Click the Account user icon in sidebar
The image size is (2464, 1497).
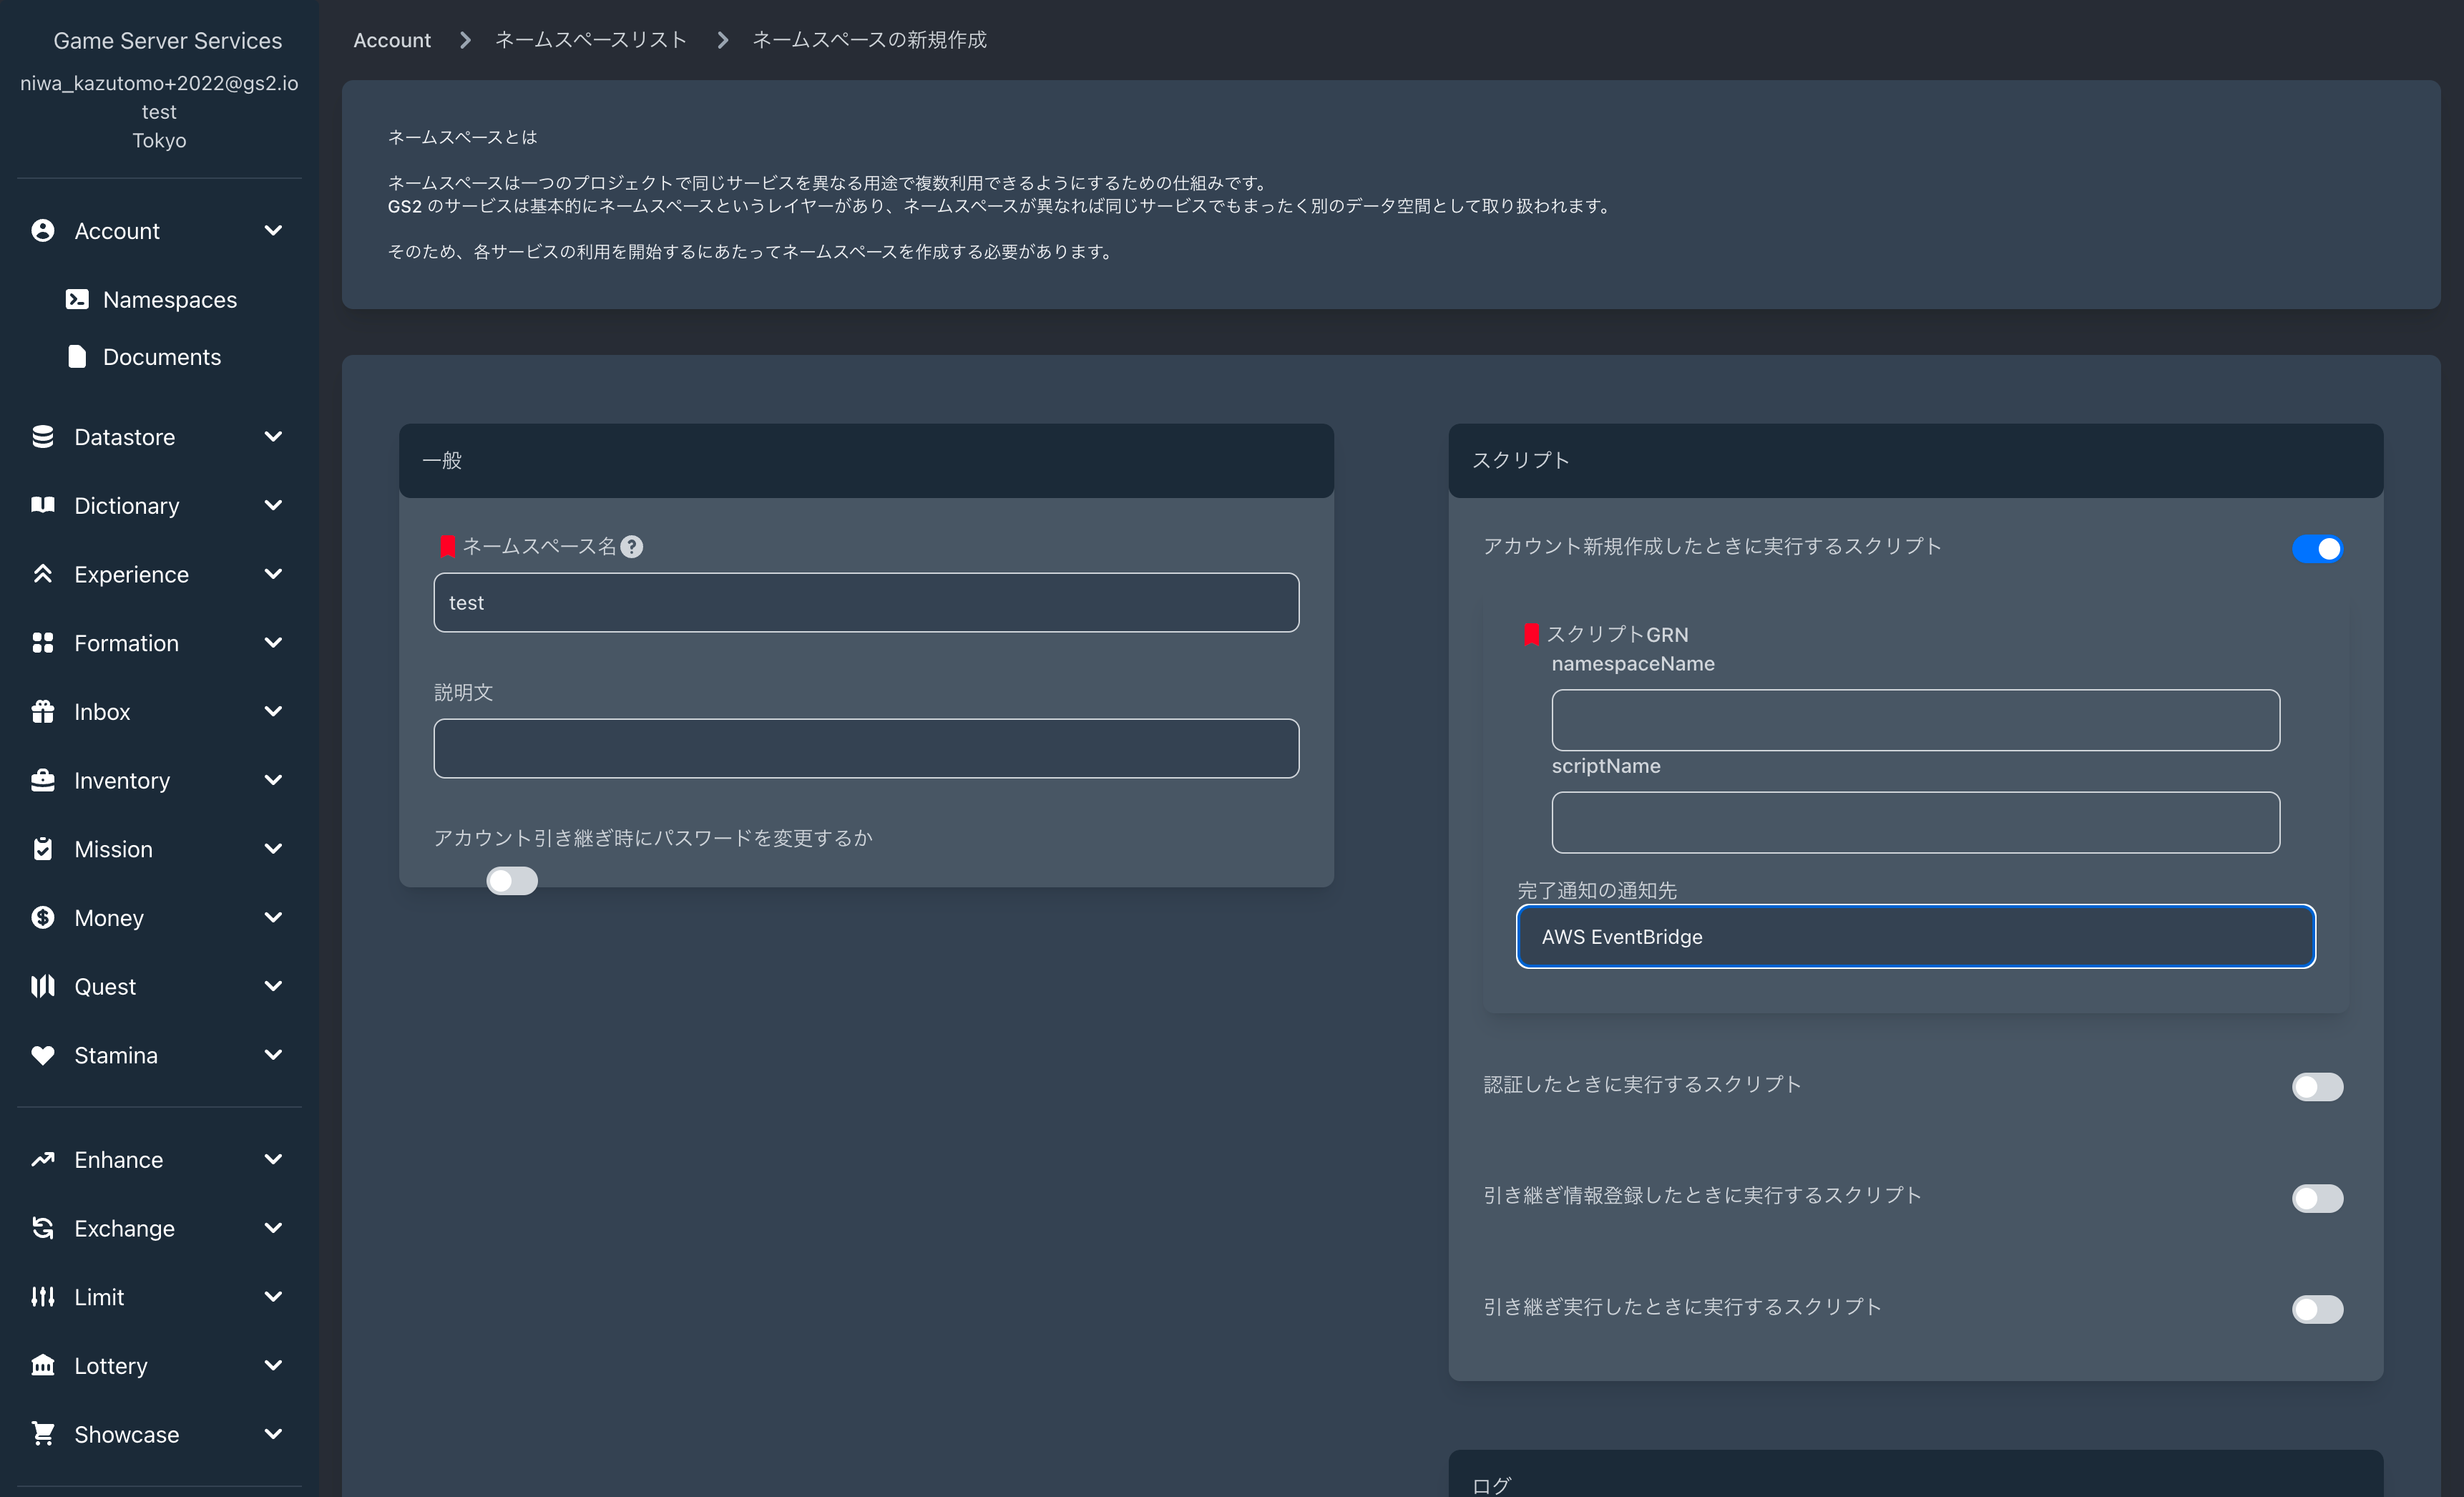pos(43,231)
